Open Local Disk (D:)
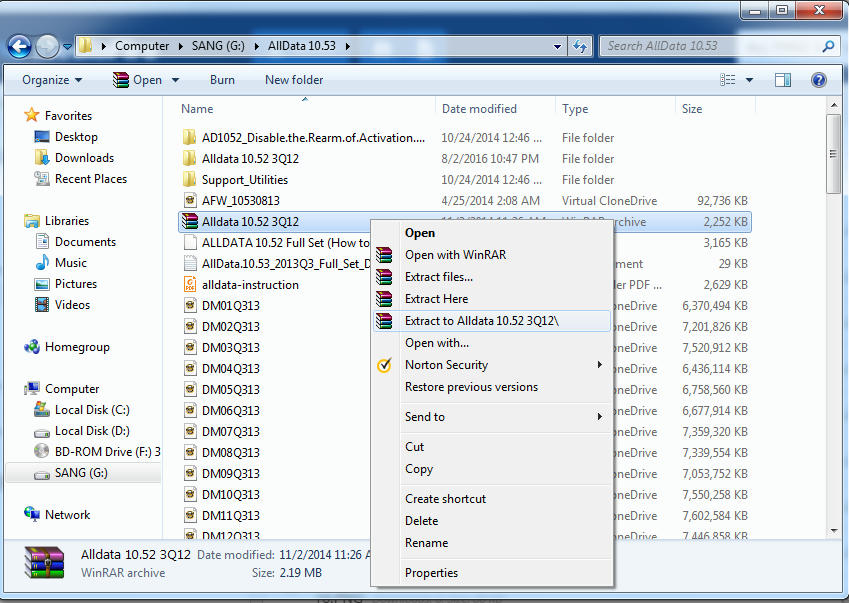The height and width of the screenshot is (603, 849). [82, 431]
